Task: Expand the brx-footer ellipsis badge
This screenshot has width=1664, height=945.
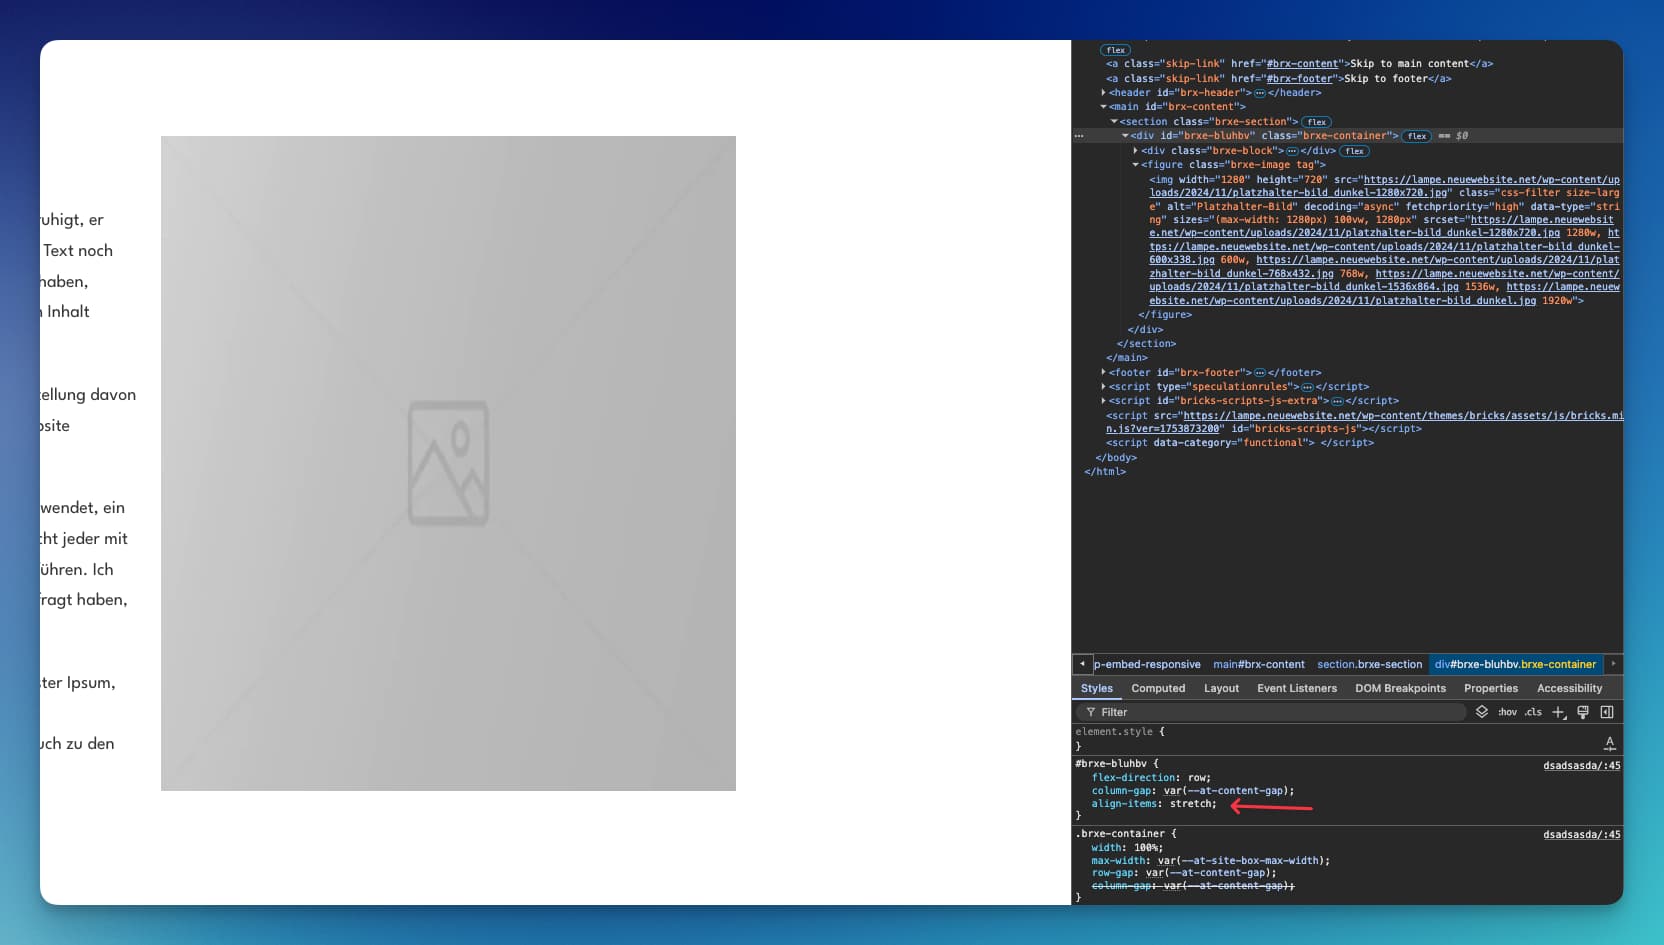Action: [x=1259, y=373]
